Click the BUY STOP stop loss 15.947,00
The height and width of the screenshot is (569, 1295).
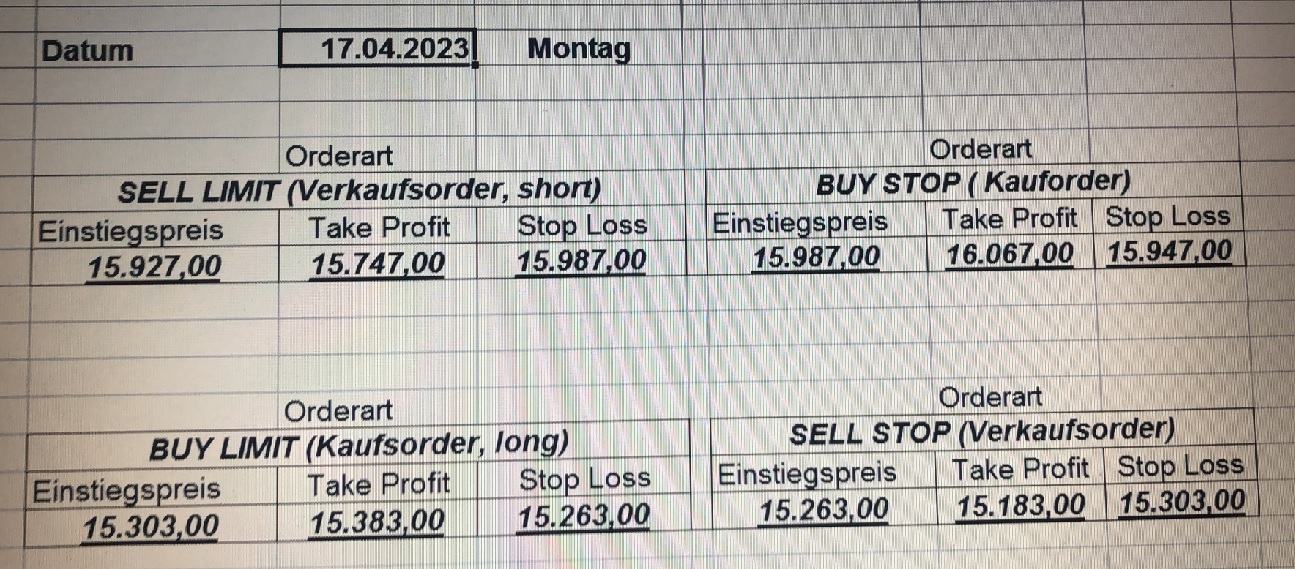point(1170,250)
